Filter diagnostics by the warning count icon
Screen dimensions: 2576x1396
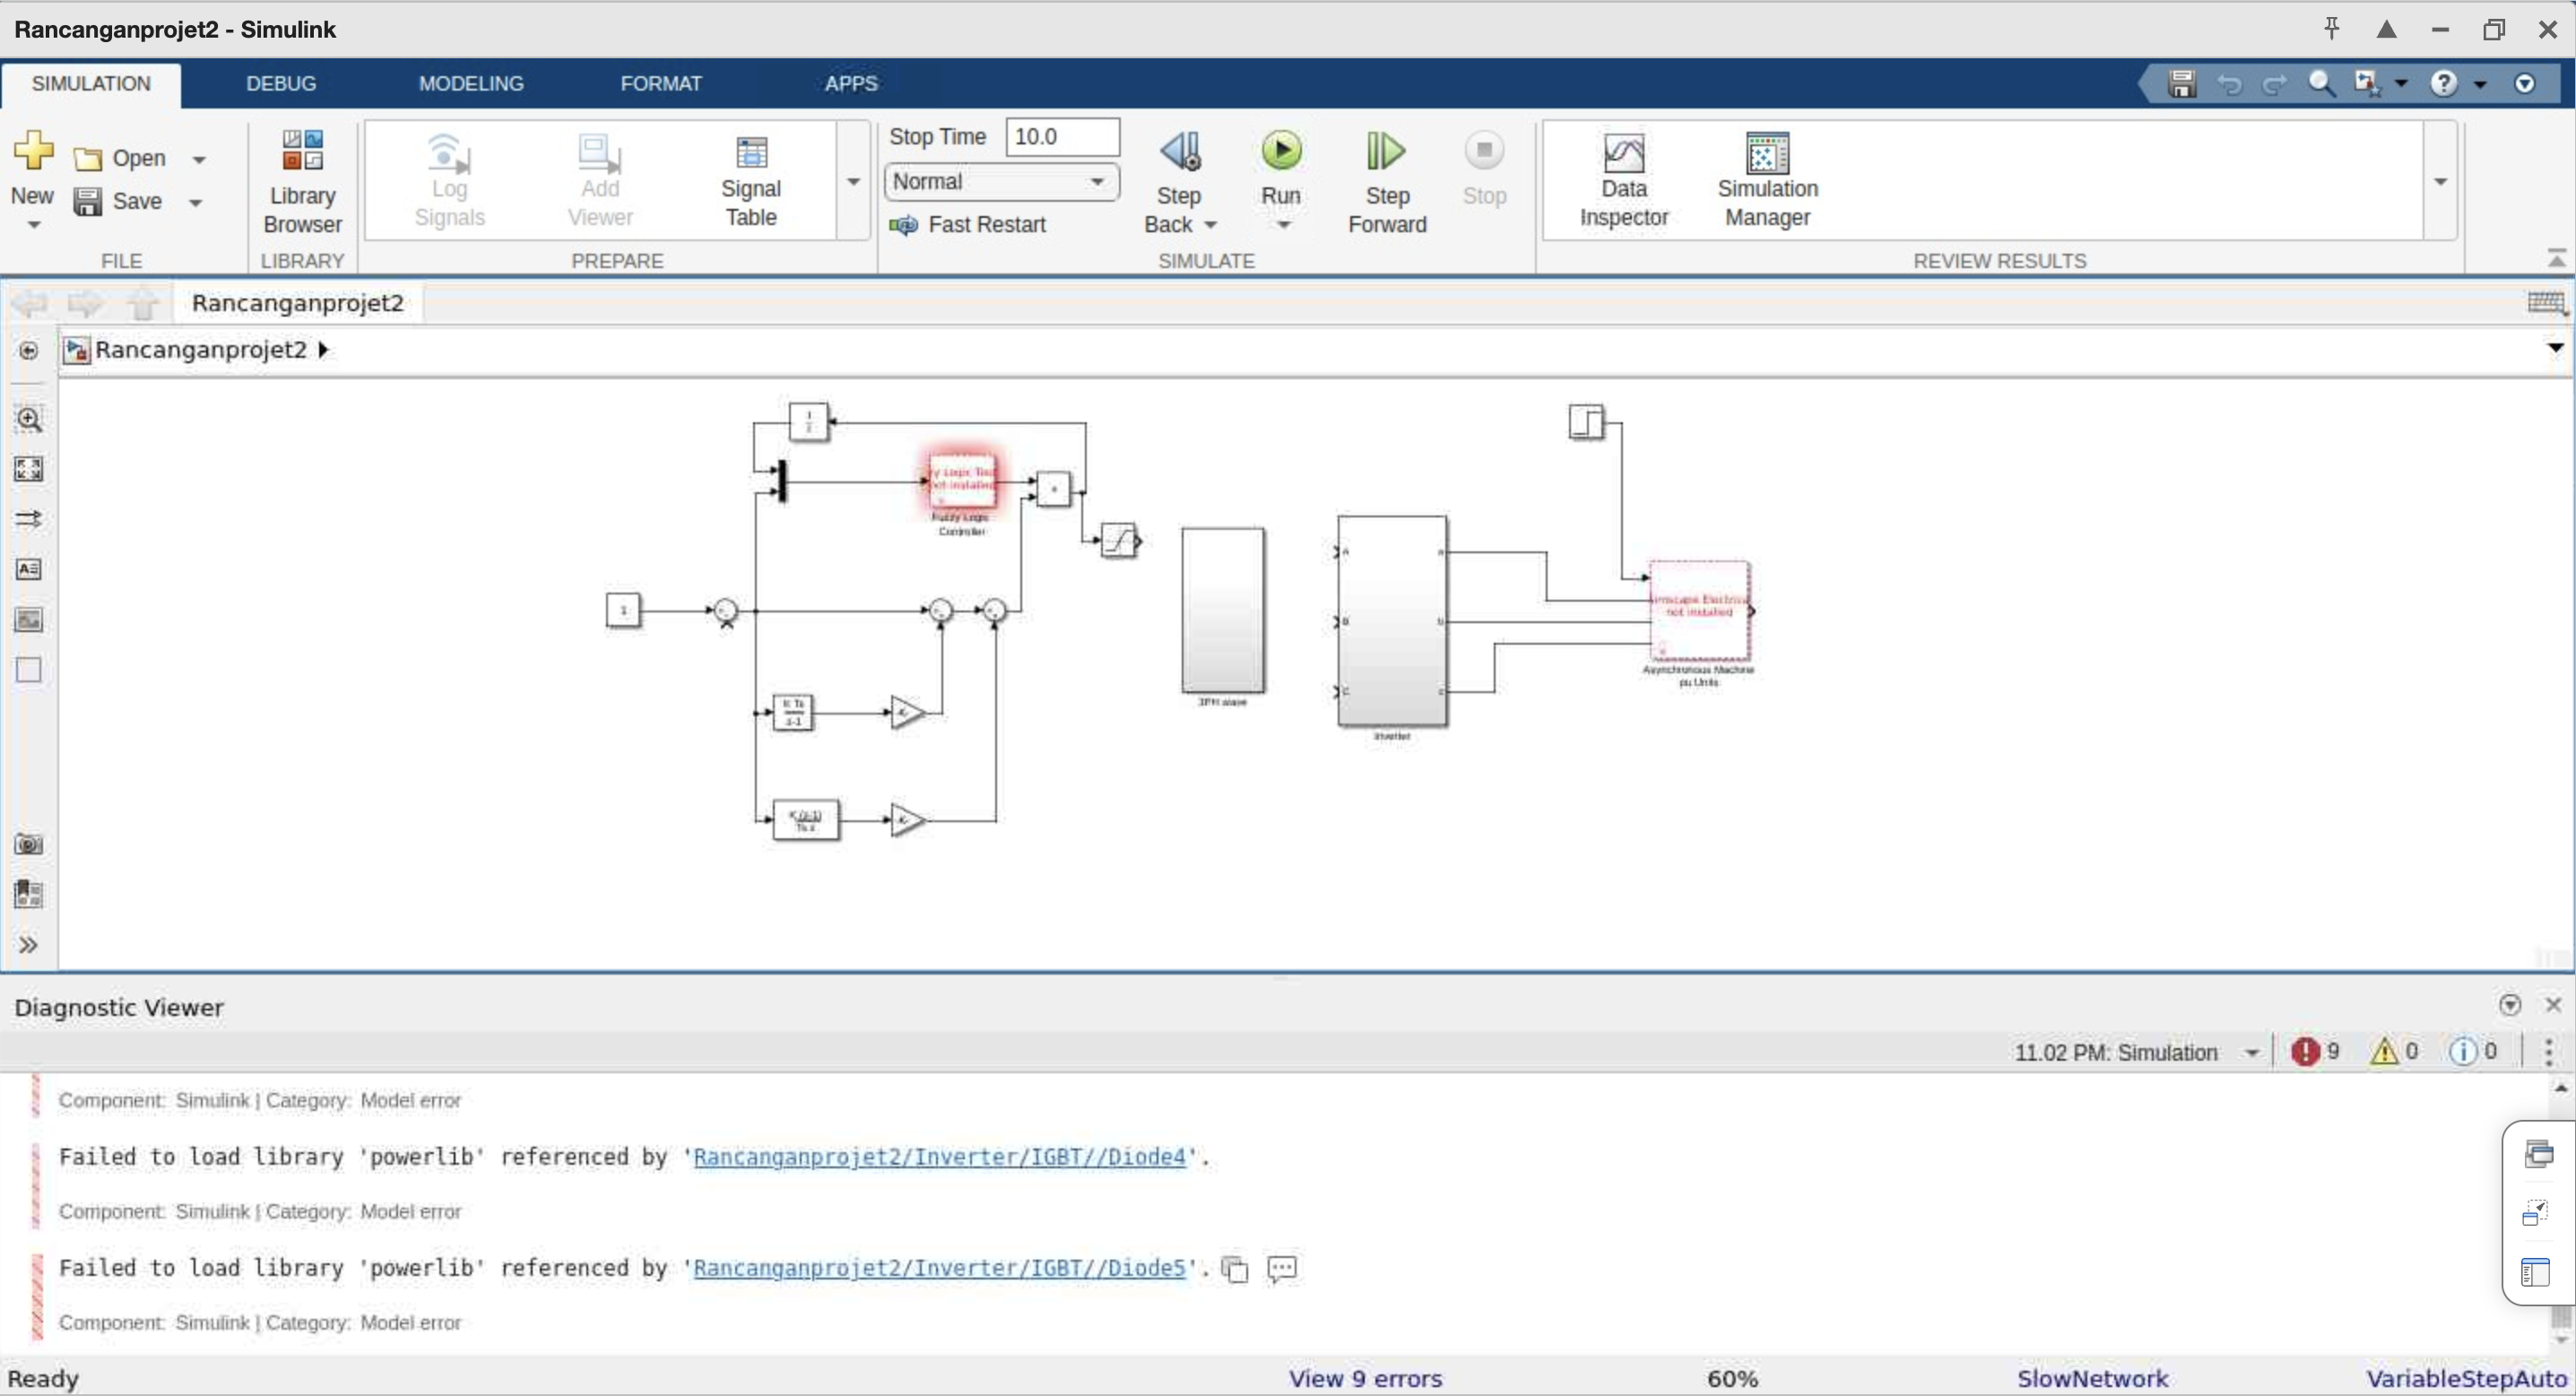(2384, 1052)
